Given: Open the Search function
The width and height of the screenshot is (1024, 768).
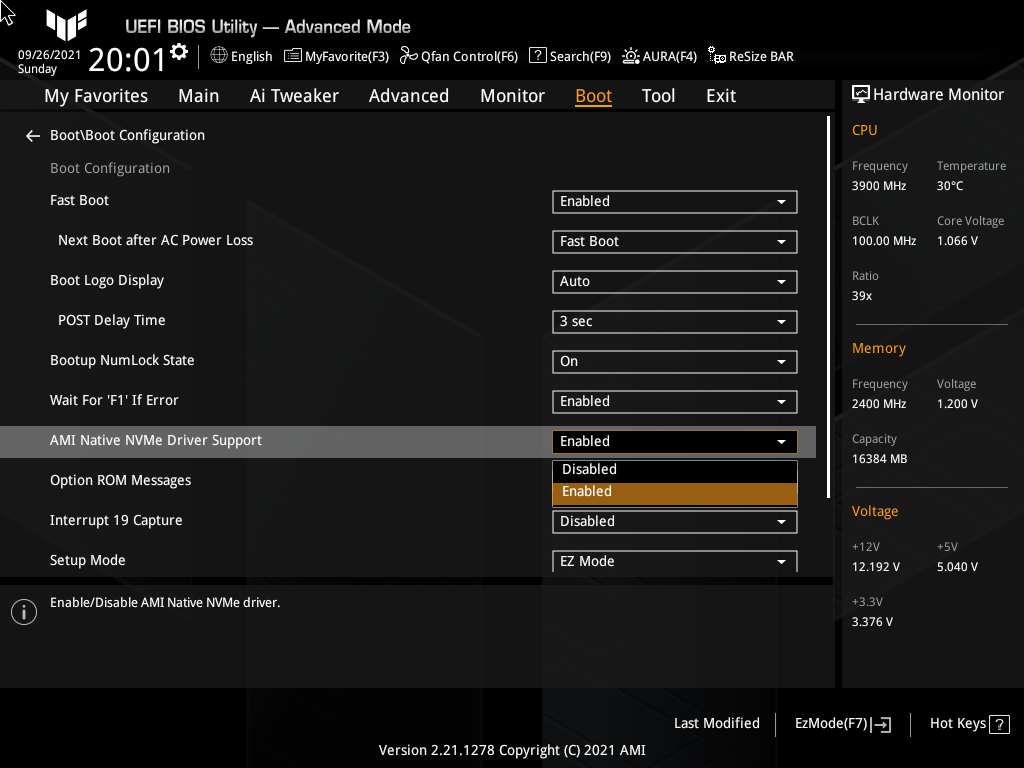Looking at the screenshot, I should tap(570, 56).
